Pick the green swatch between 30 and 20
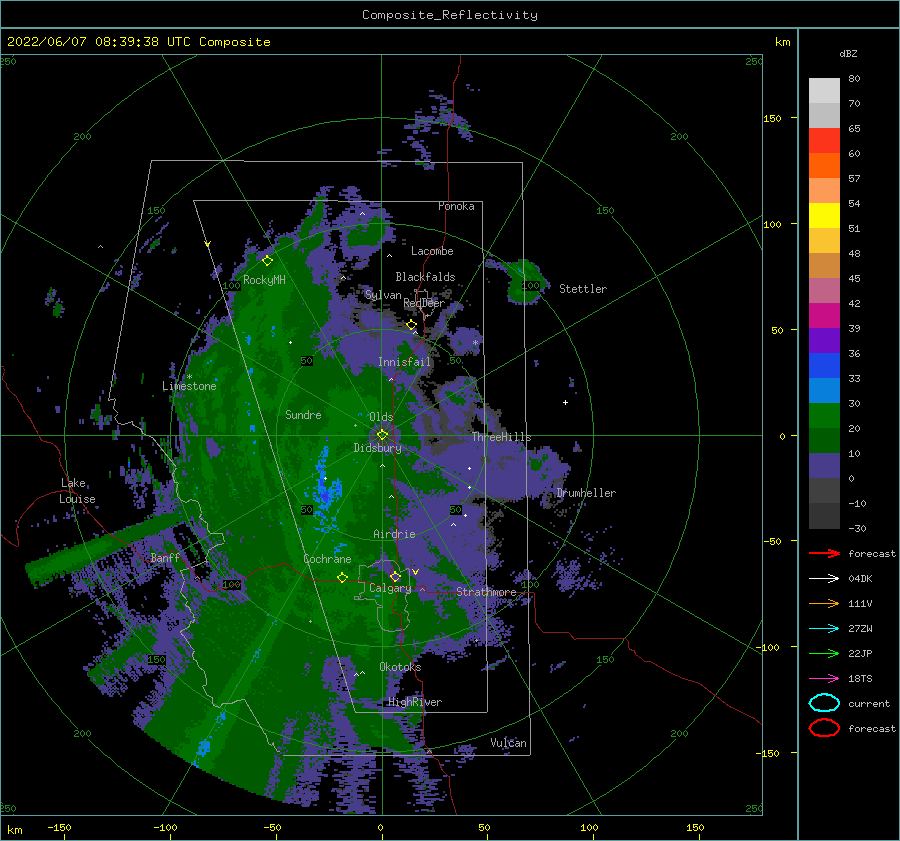The height and width of the screenshot is (841, 900). pyautogui.click(x=824, y=416)
